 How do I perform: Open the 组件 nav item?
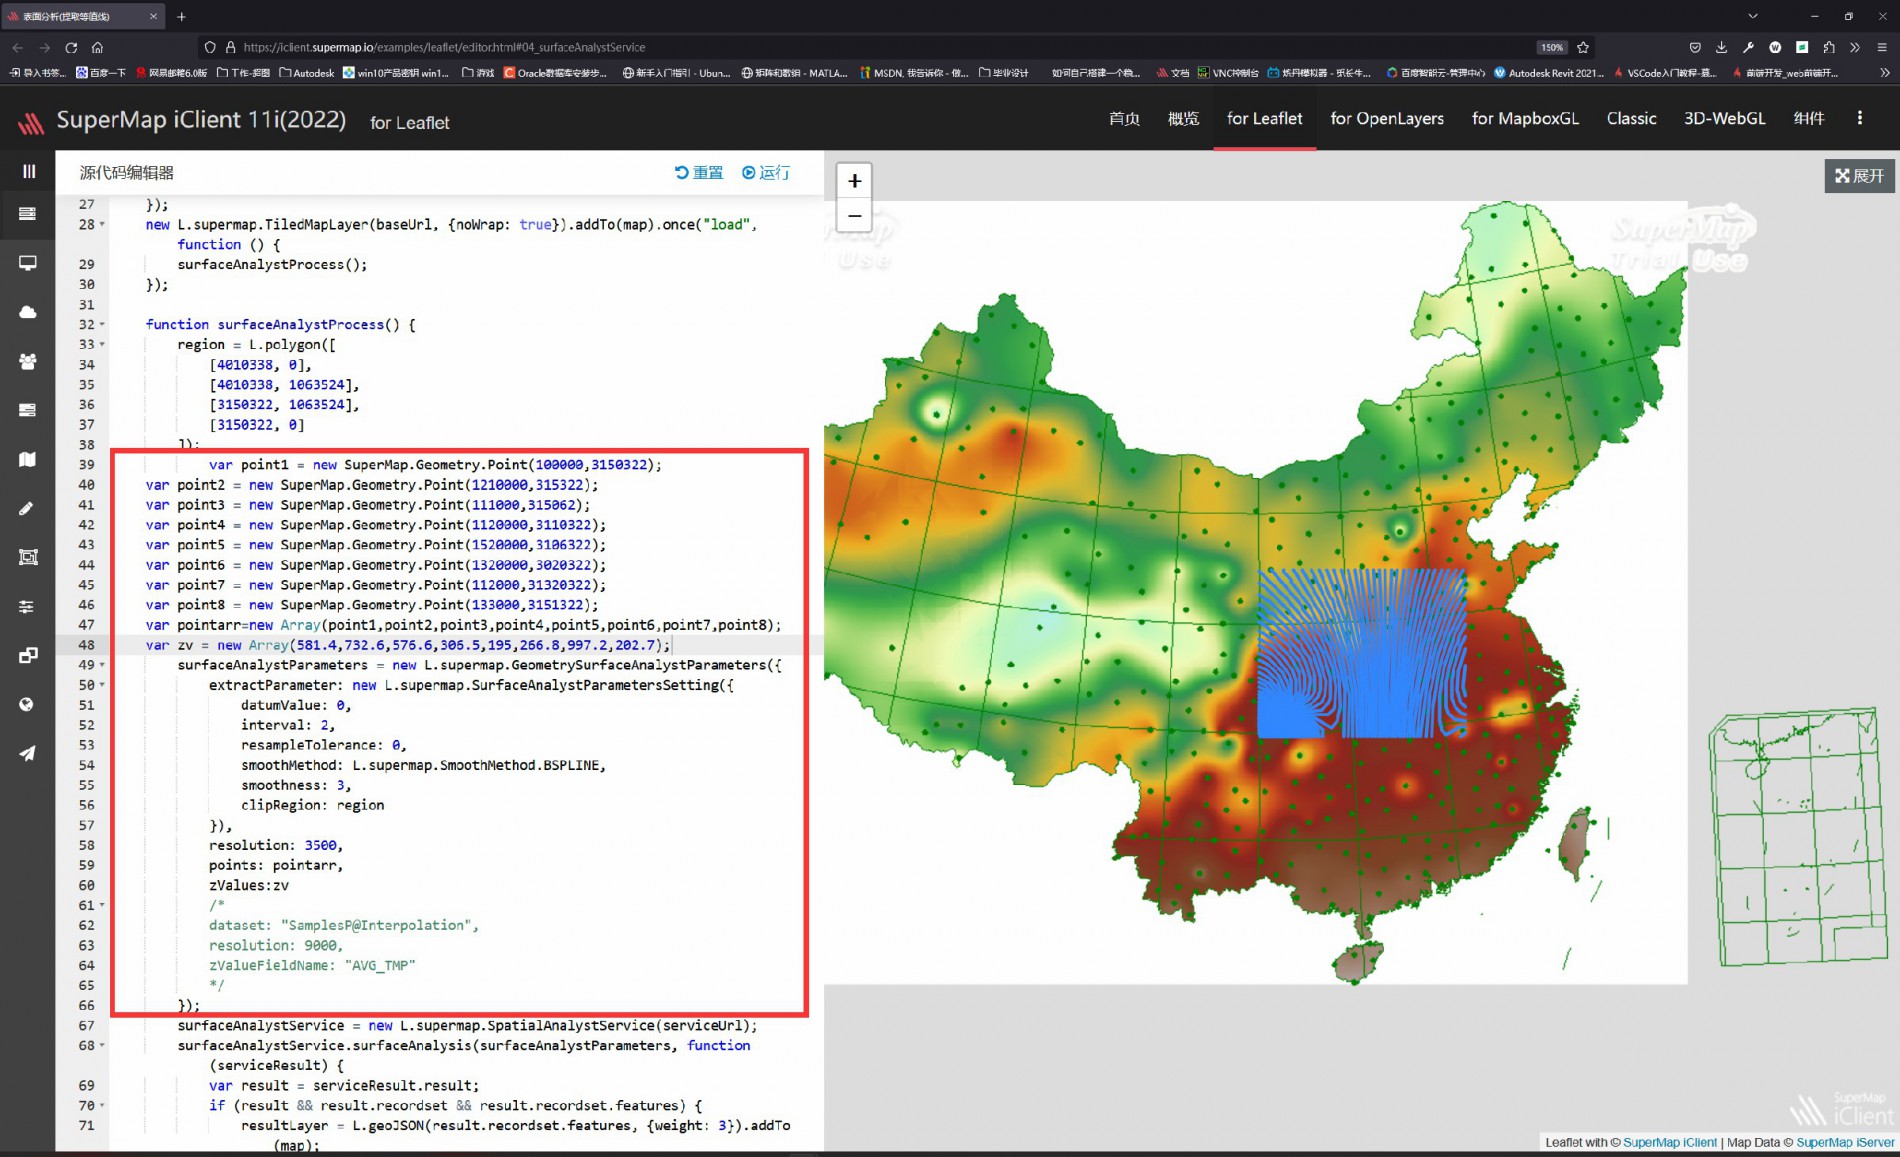[x=1808, y=118]
